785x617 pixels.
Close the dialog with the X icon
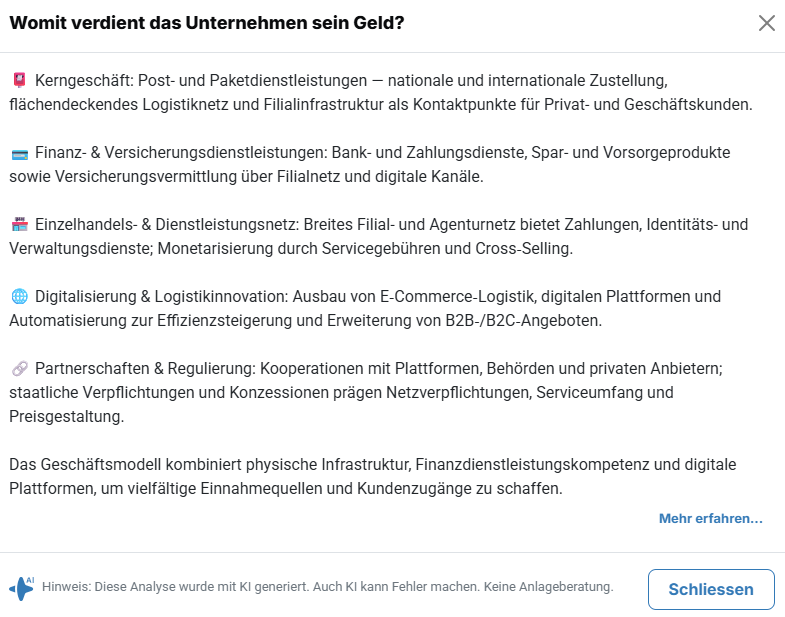767,23
